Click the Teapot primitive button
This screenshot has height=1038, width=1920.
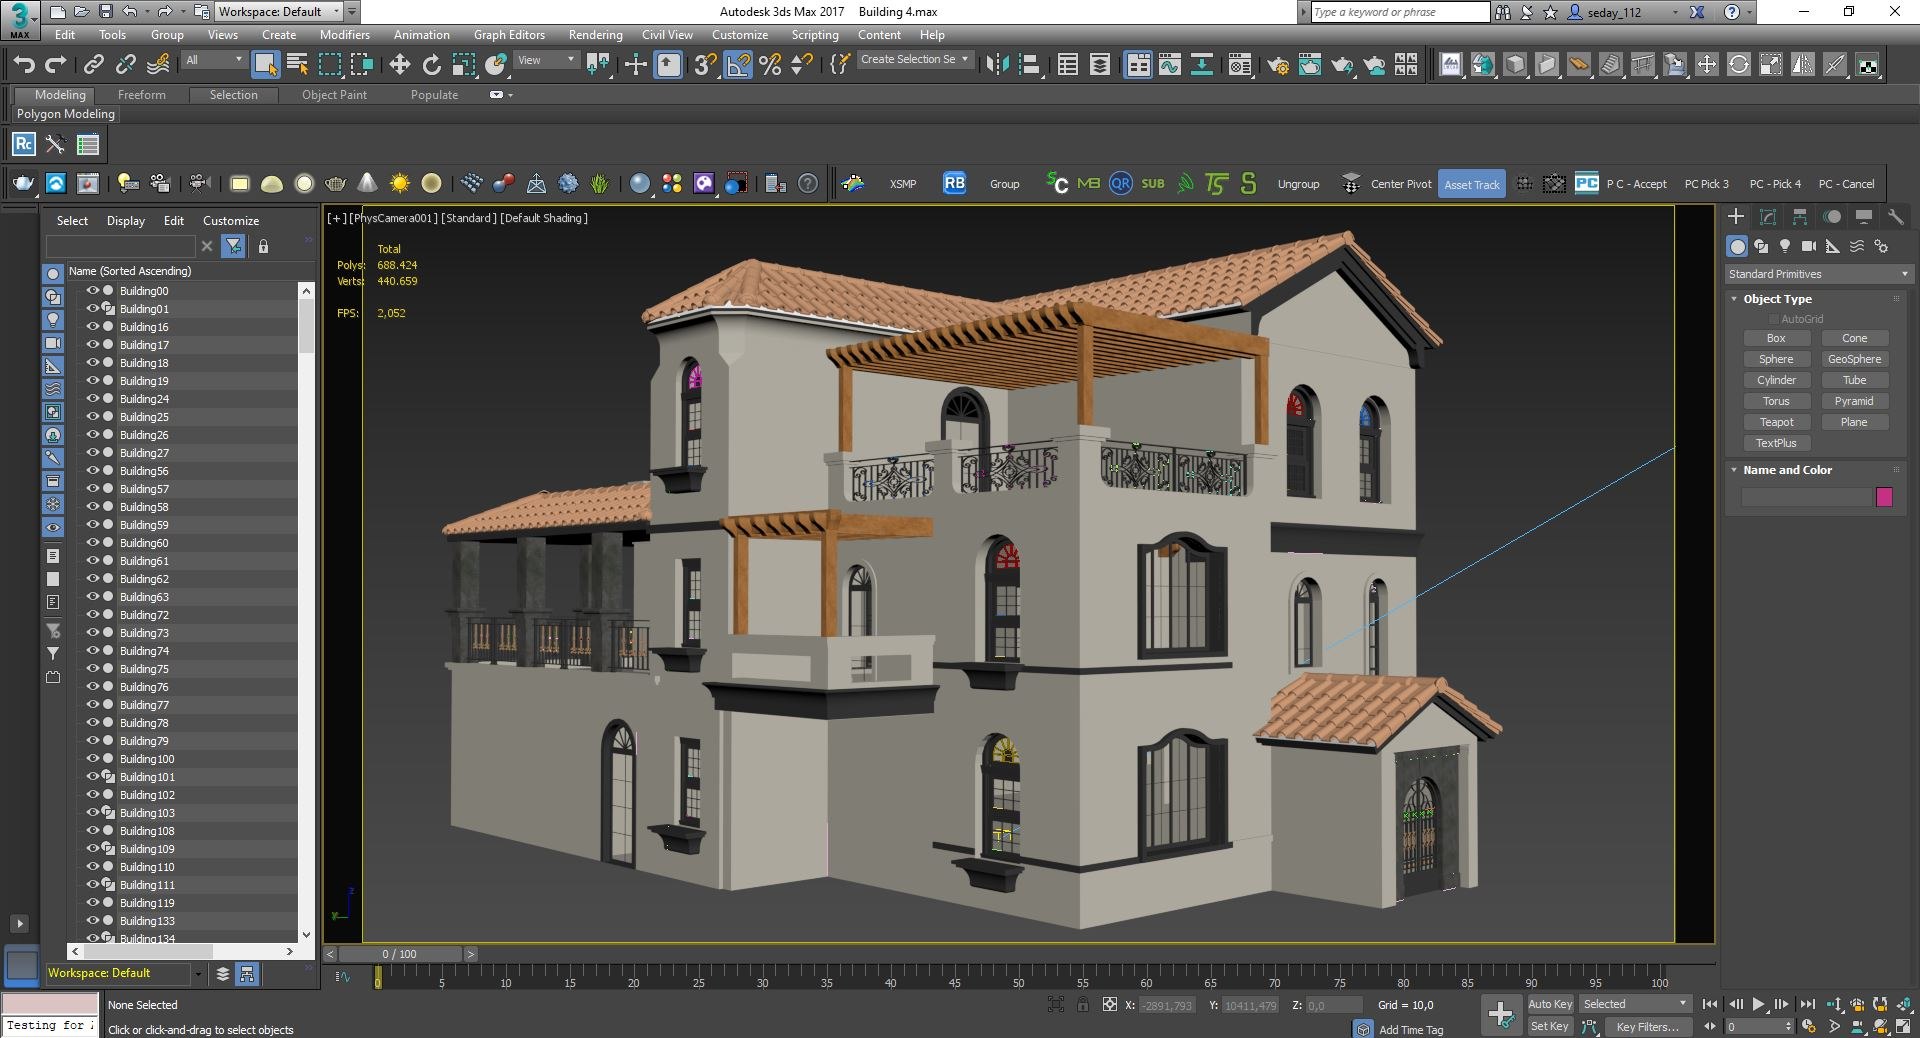[x=1776, y=422]
